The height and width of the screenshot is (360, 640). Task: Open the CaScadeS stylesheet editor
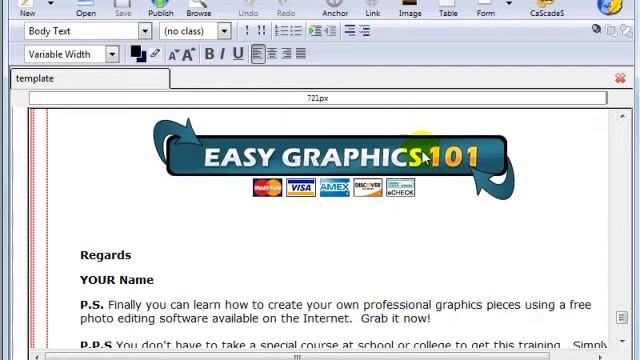tap(547, 8)
